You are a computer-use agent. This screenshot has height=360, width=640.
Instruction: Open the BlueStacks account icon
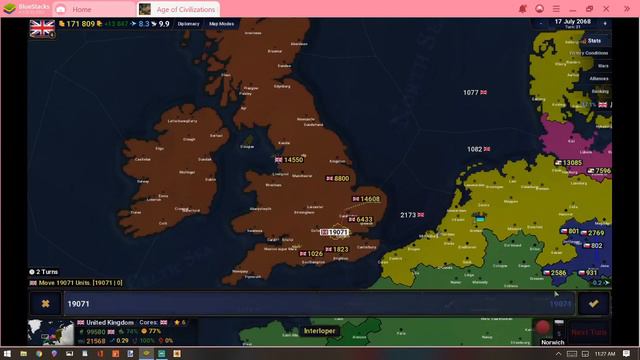pyautogui.click(x=539, y=9)
